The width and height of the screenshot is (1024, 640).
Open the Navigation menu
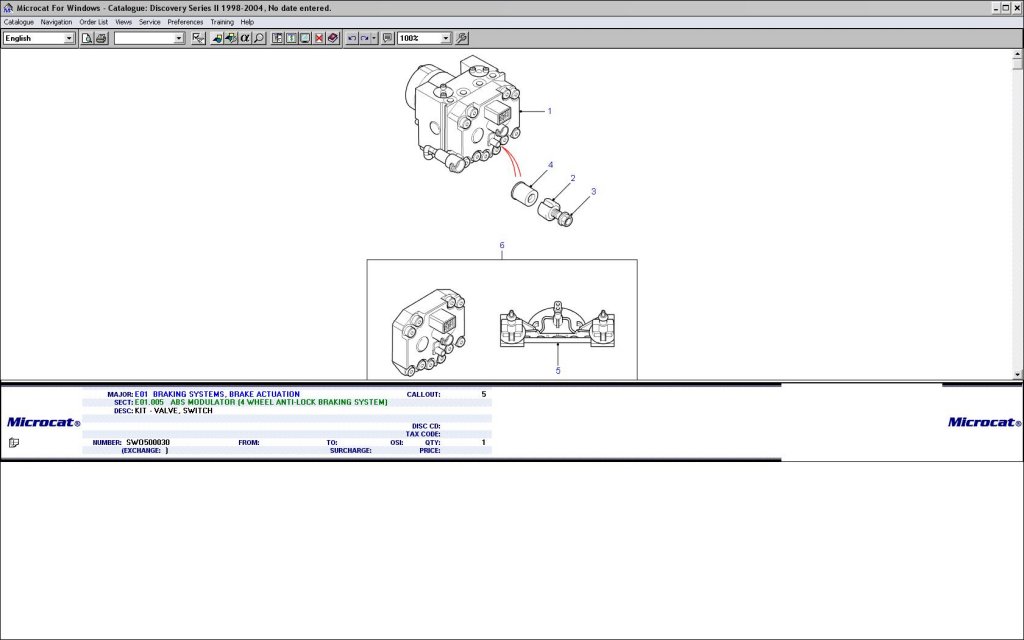point(56,22)
